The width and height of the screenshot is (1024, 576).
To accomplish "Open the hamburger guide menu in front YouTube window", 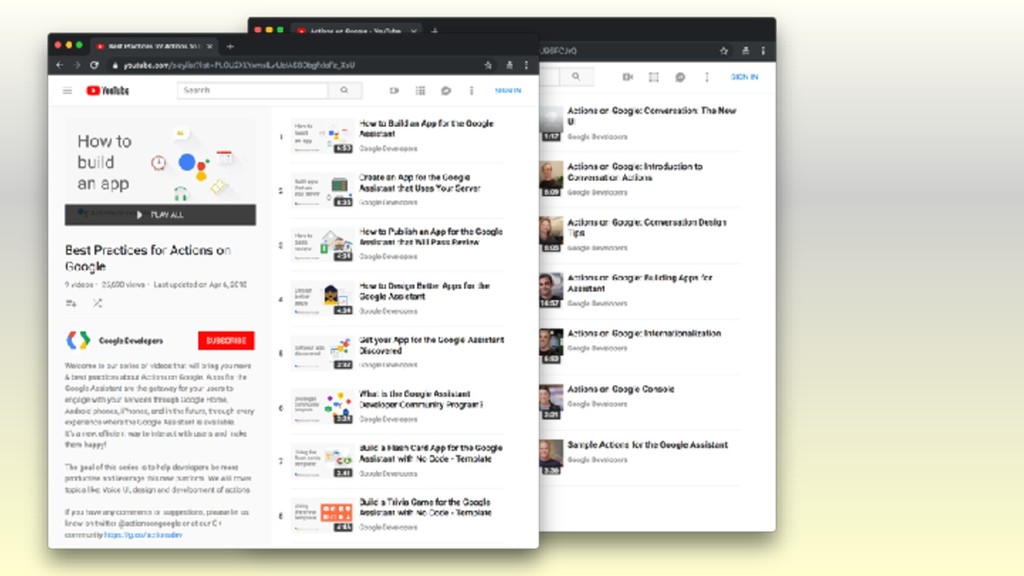I will click(67, 91).
